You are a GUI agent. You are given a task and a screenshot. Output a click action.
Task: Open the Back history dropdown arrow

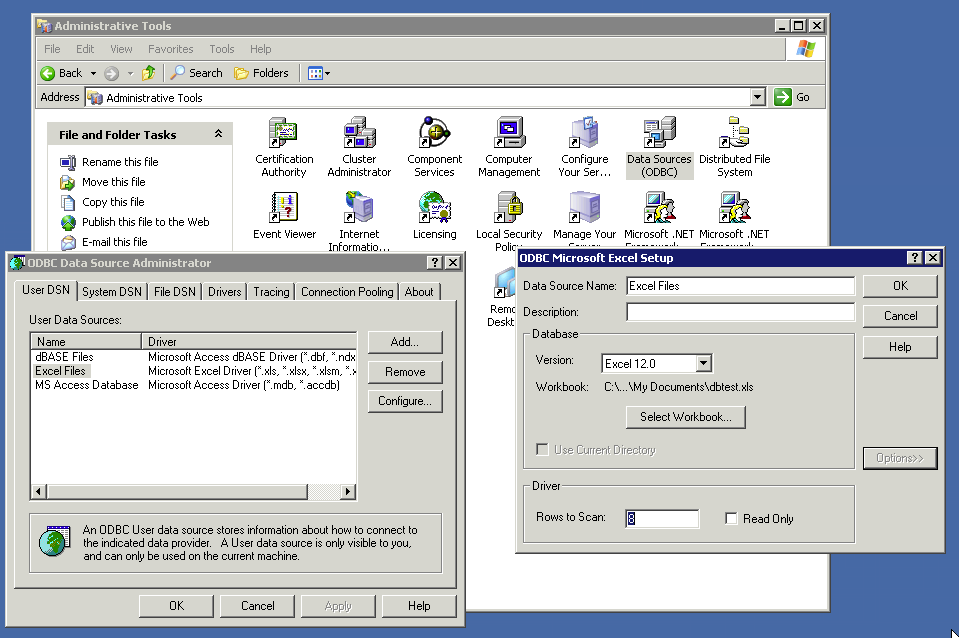94,73
